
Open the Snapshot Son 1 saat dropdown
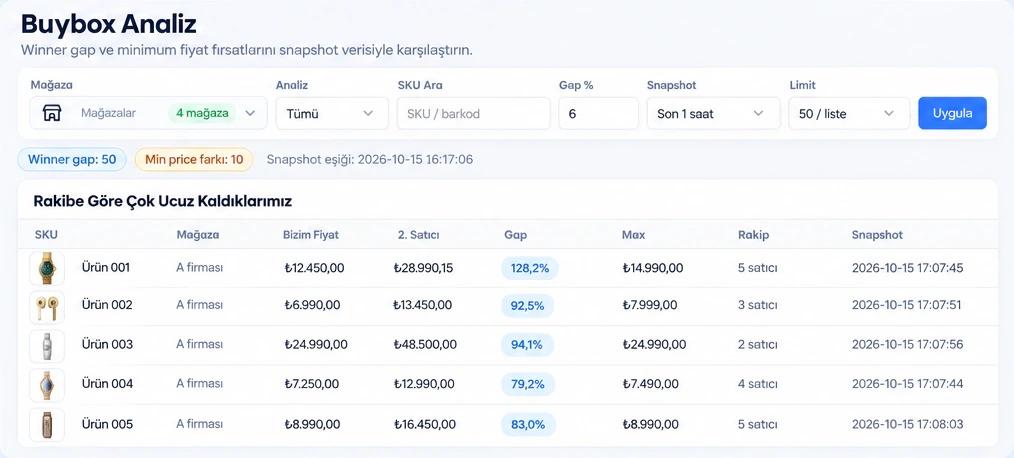point(714,113)
